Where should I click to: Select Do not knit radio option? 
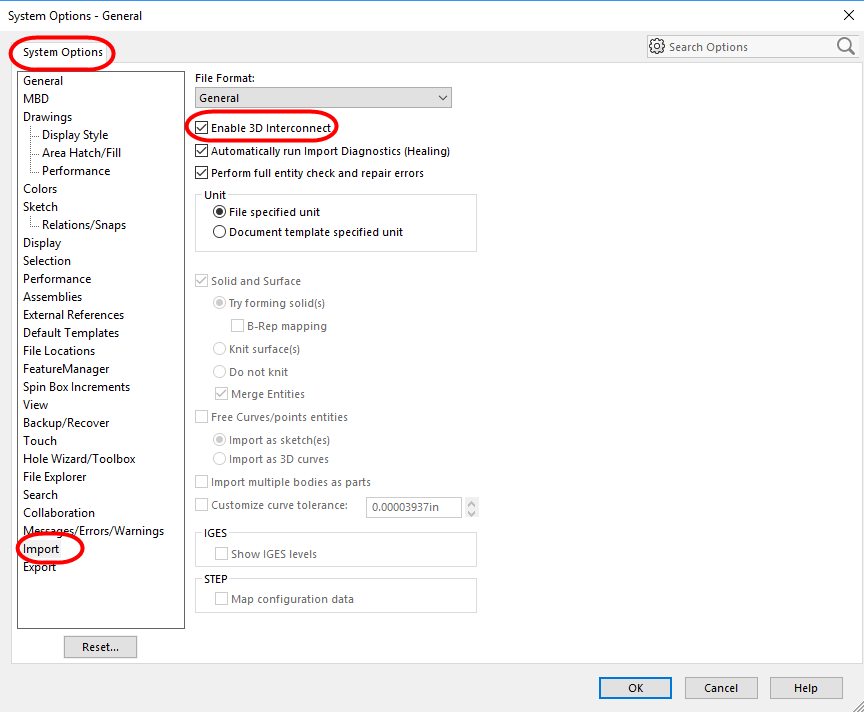[x=219, y=372]
